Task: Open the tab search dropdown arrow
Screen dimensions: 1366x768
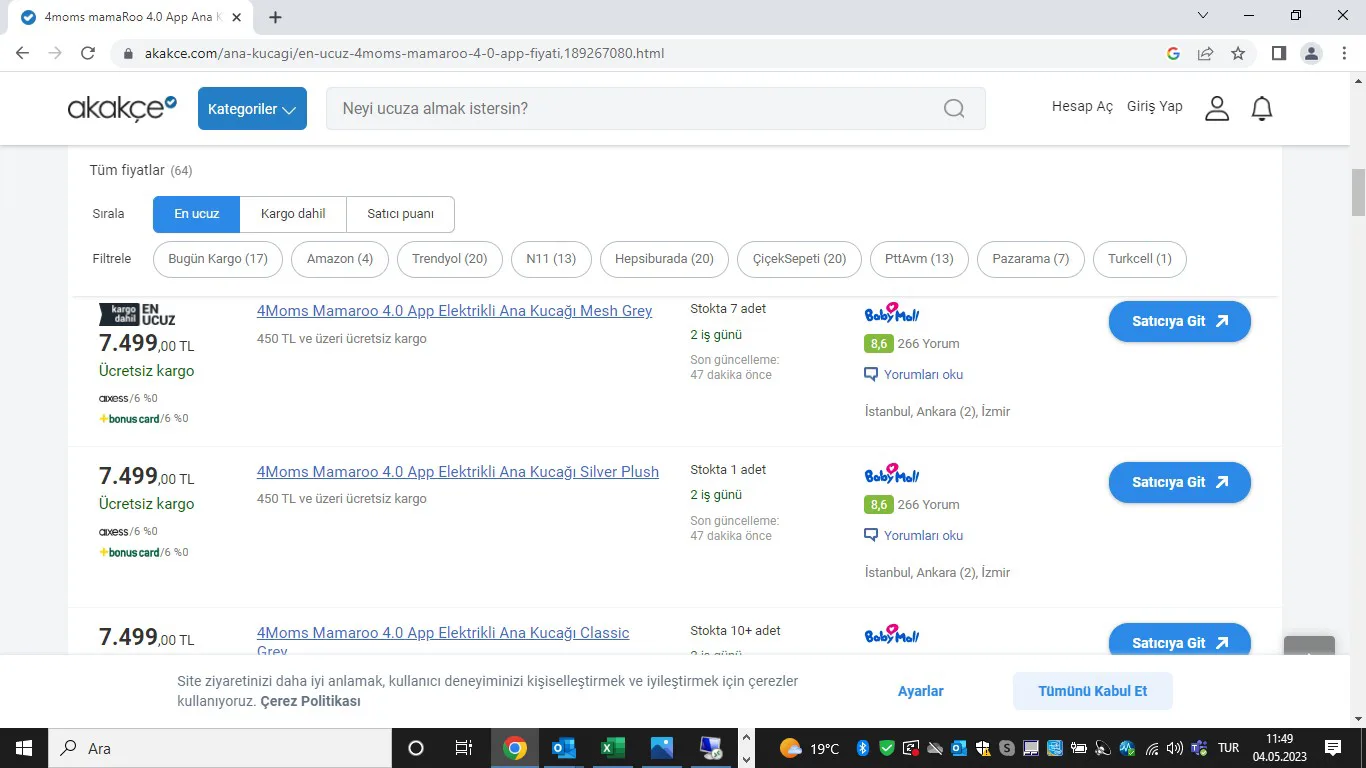Action: (1203, 16)
